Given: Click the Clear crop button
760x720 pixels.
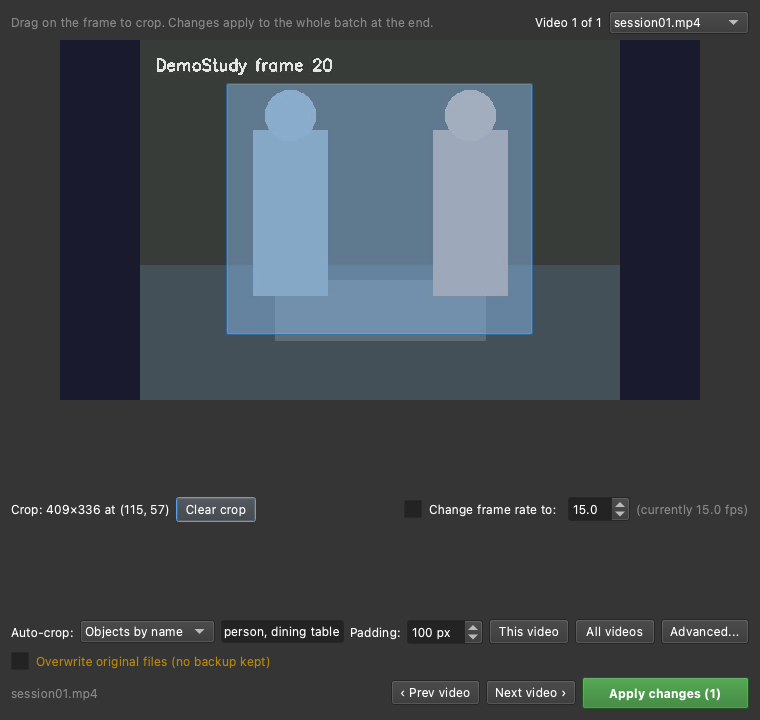Looking at the screenshot, I should [216, 510].
